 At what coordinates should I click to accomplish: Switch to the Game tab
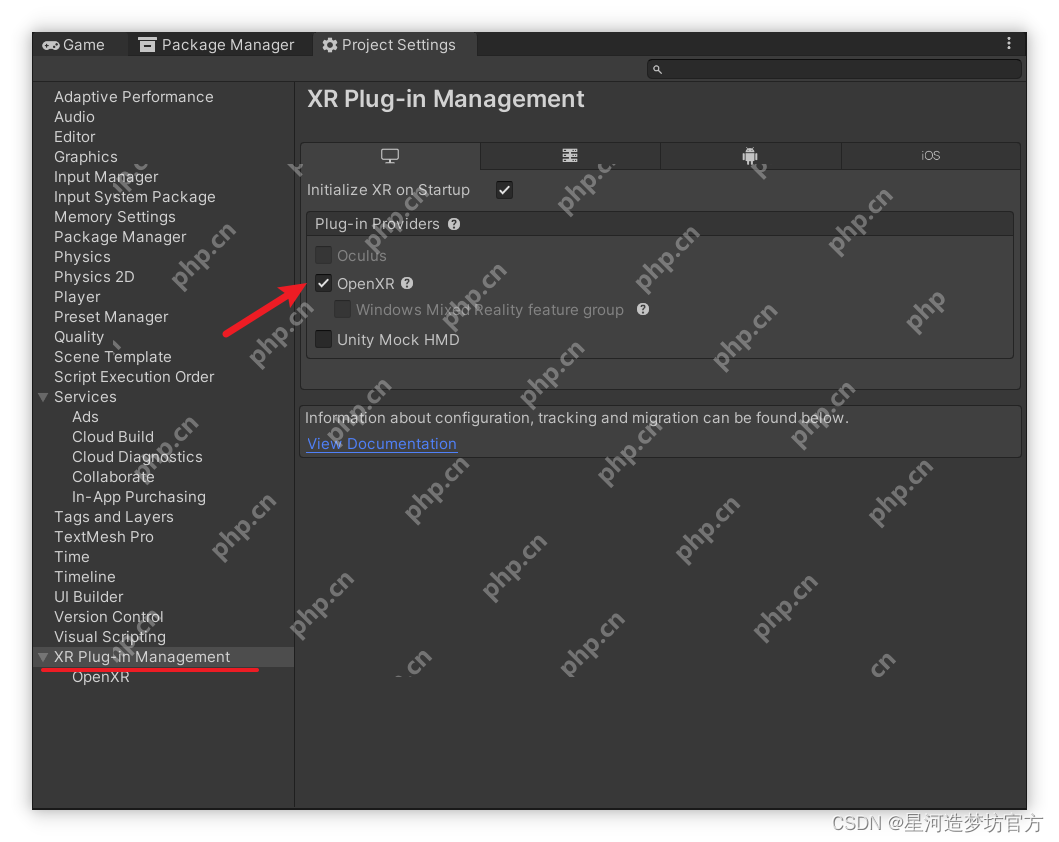(73, 45)
